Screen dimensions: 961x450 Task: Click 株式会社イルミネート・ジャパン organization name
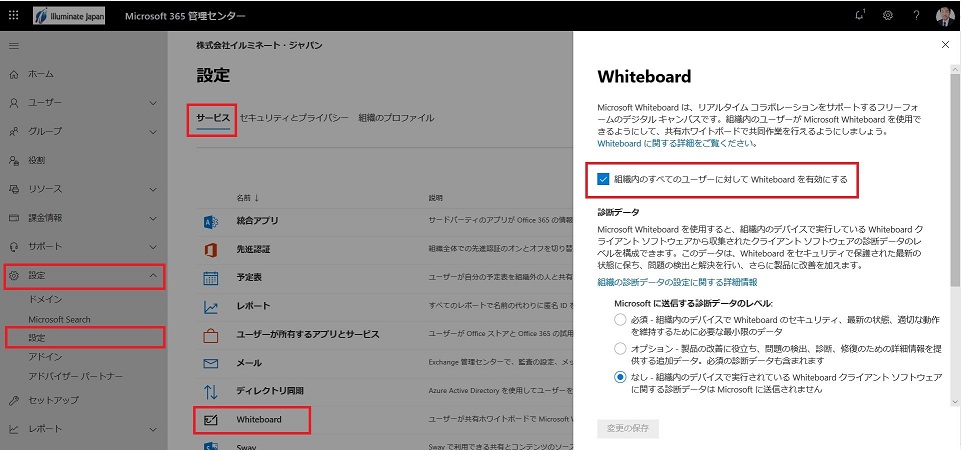[x=259, y=45]
